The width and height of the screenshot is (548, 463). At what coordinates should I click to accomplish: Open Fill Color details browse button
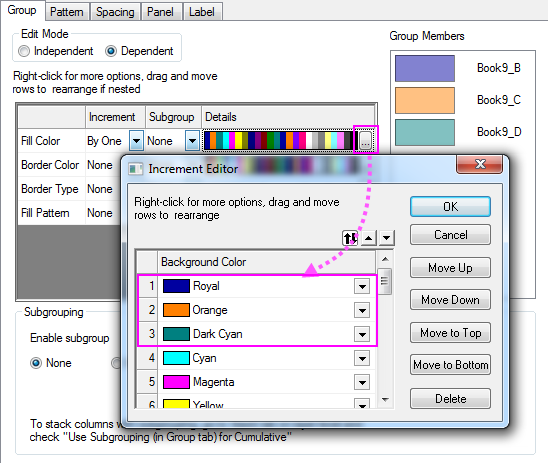365,141
